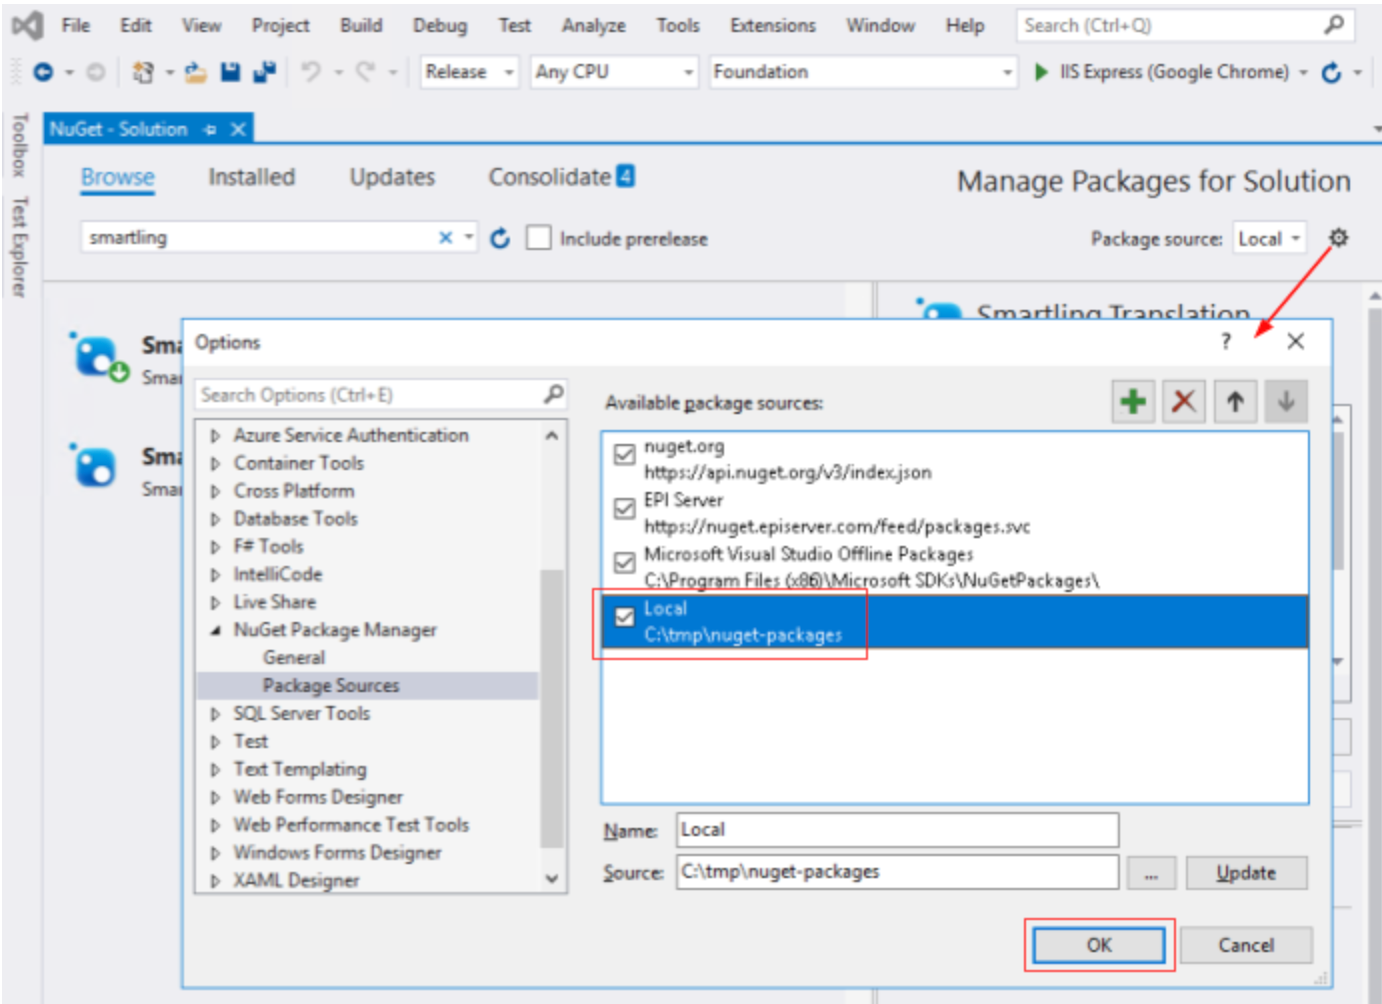The height and width of the screenshot is (1004, 1382).
Task: Switch to the Installed tab
Action: tap(251, 177)
